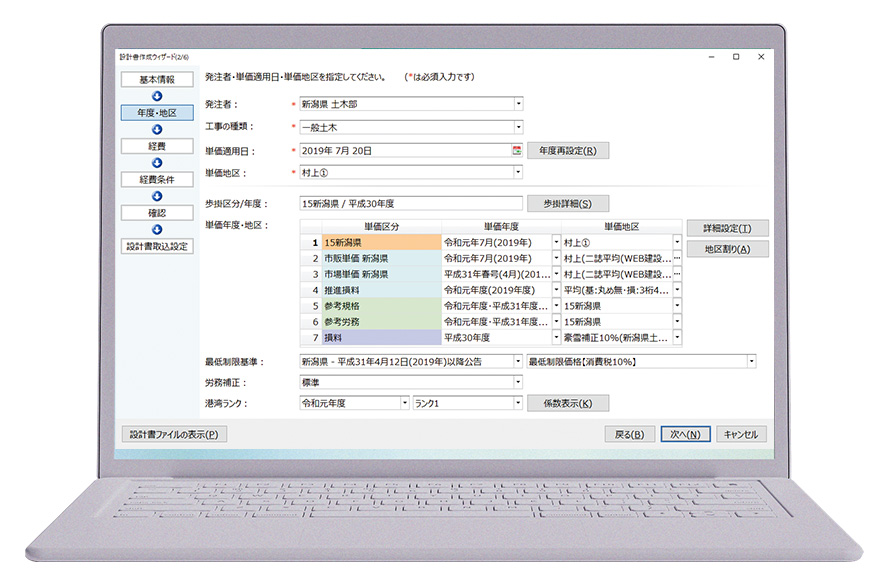
Task: Click the arrow icon above 設計書取込設定
Action: [157, 229]
